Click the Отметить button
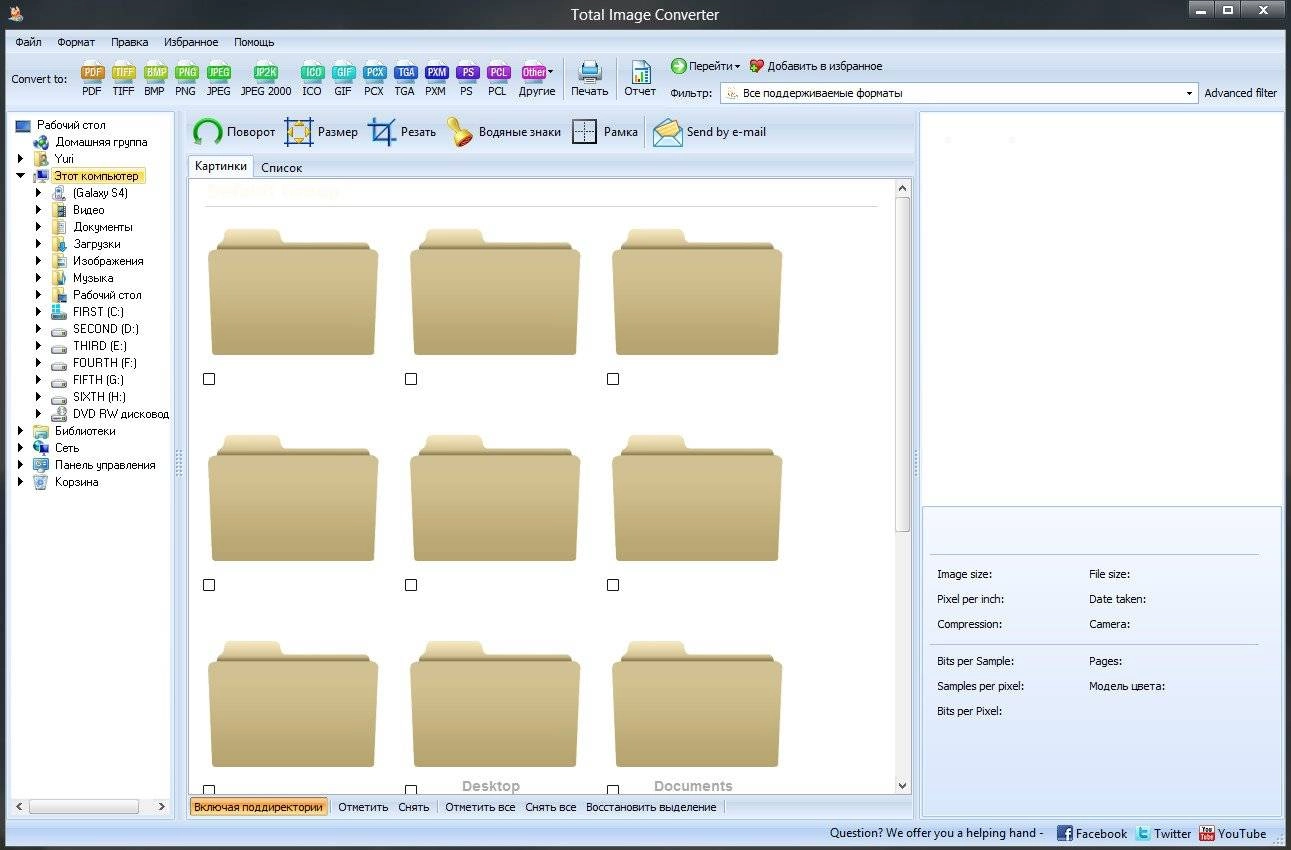 point(363,807)
